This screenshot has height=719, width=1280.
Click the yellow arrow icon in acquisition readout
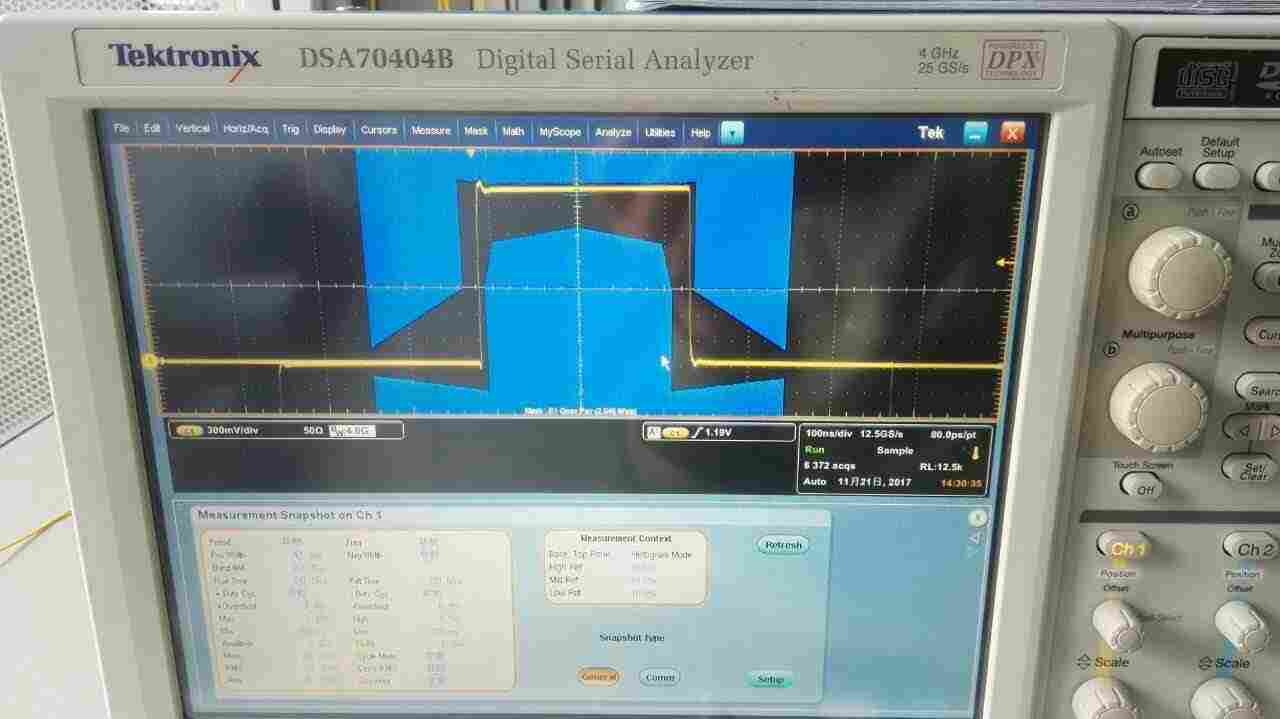975,451
